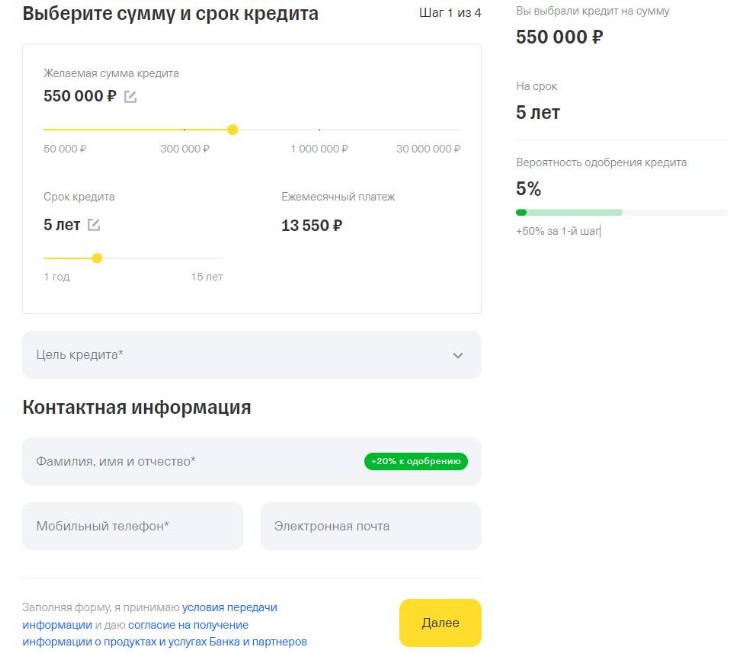Click the 1 год term label
738x652 pixels.
pos(57,277)
